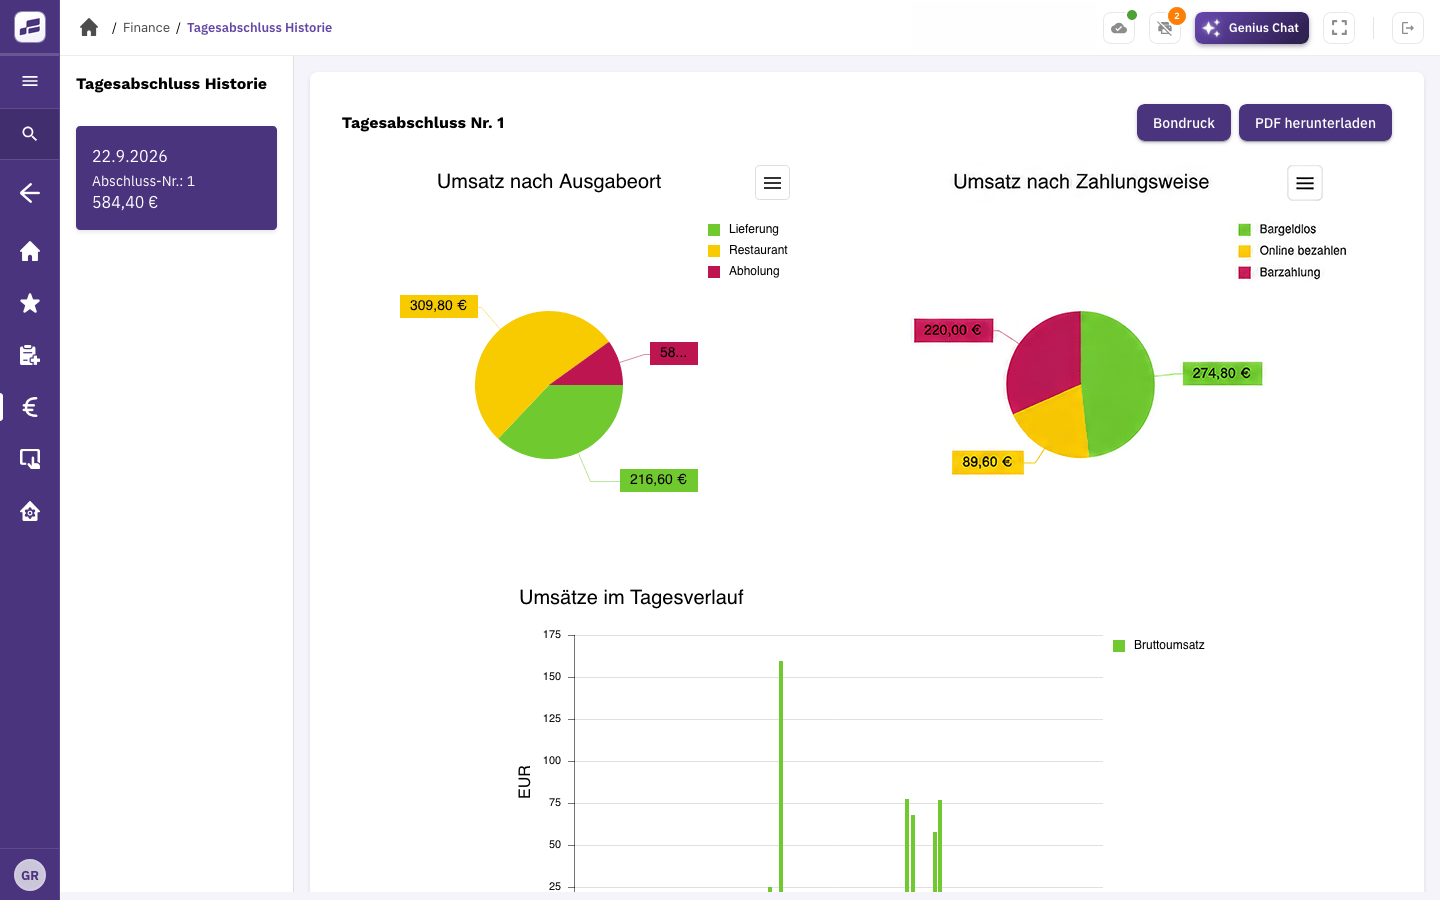Open search from the sidebar magnifier icon
The image size is (1440, 900).
pos(30,133)
